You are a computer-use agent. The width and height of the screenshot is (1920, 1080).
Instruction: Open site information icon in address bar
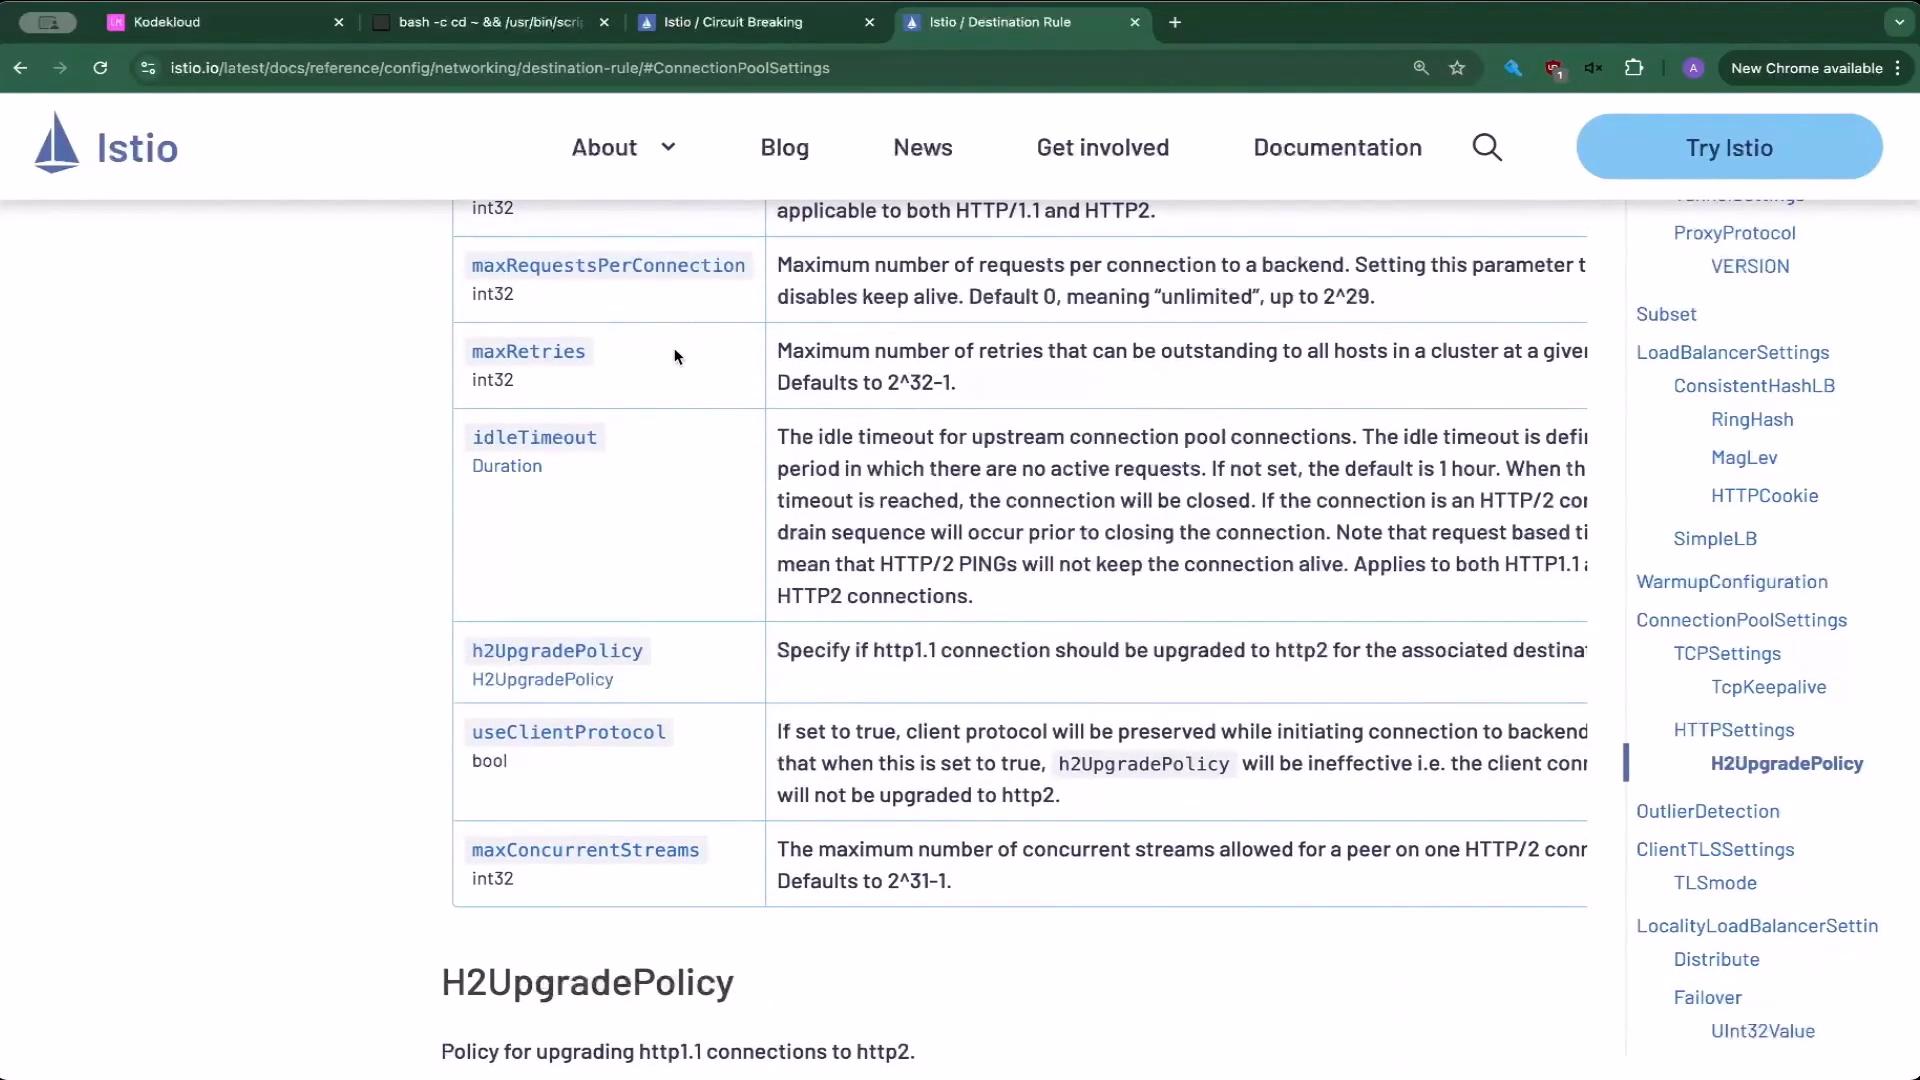pyautogui.click(x=148, y=68)
